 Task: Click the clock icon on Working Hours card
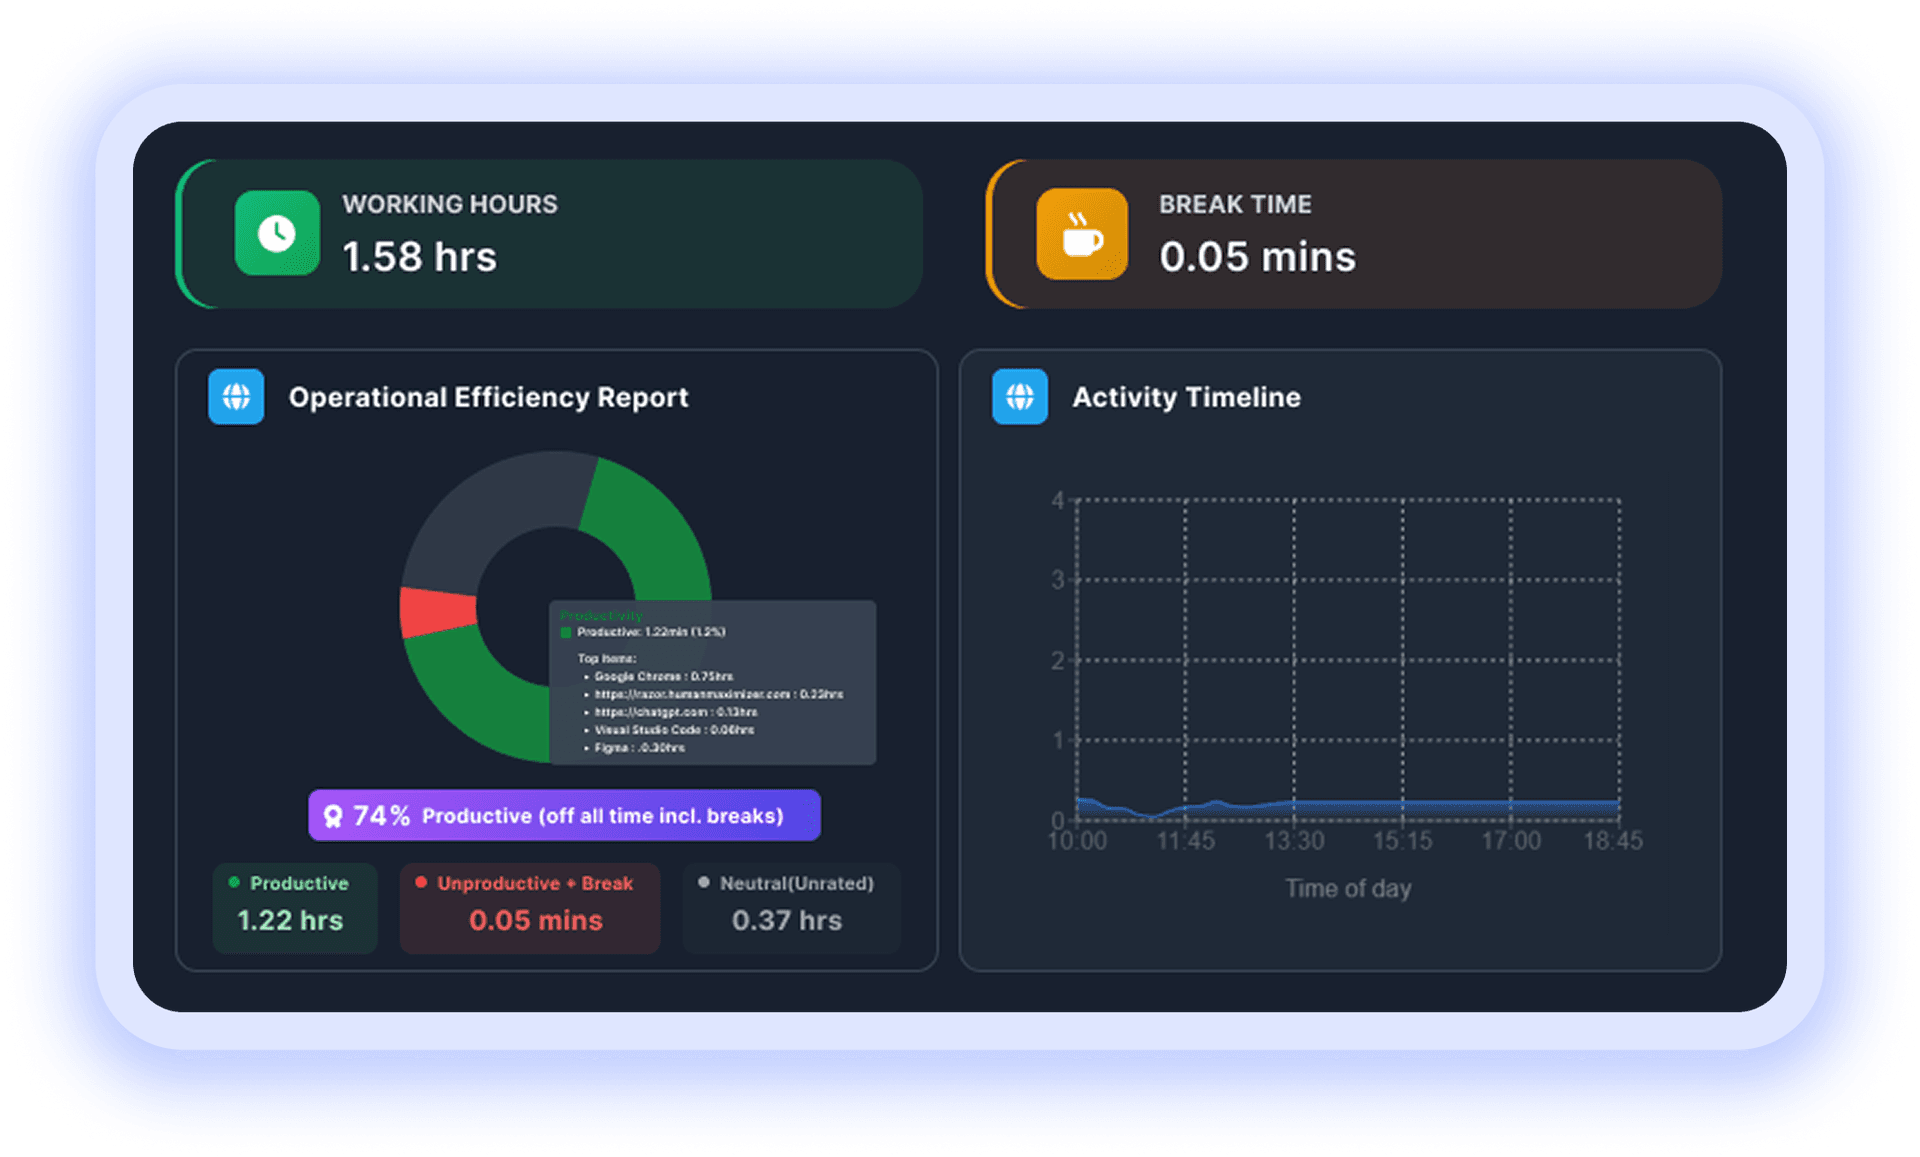[x=276, y=233]
